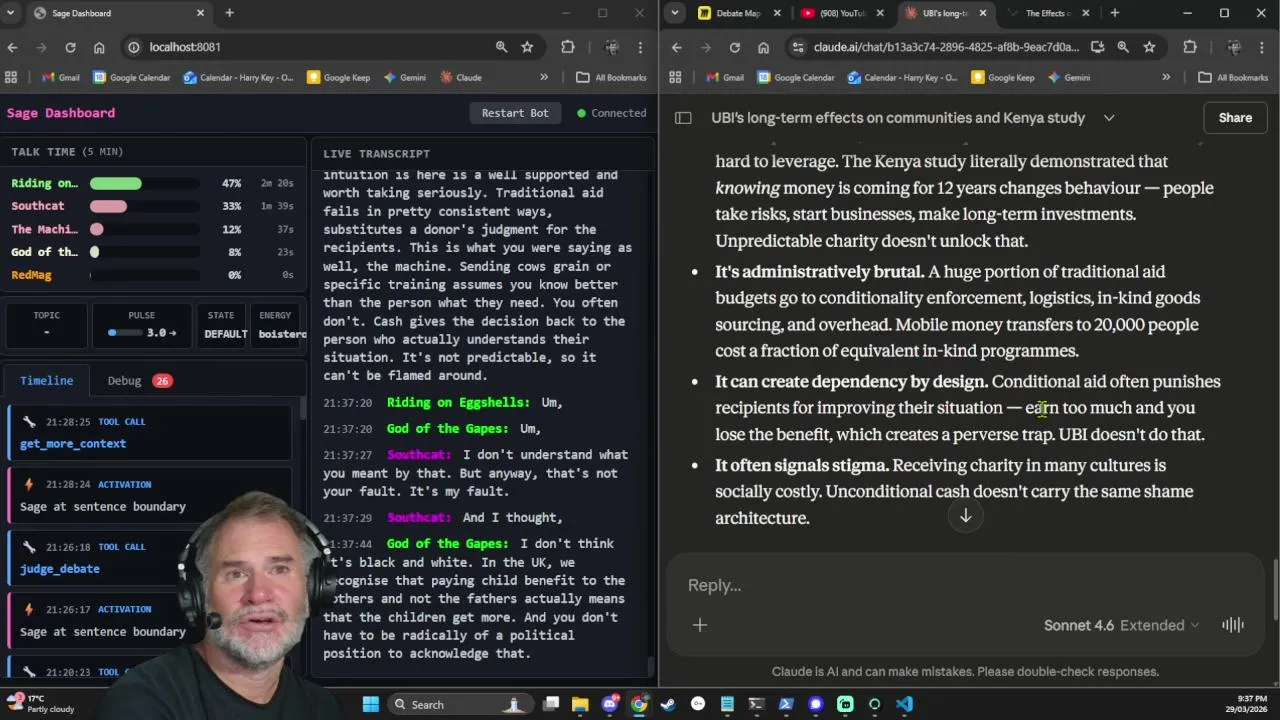Open the Sonnet 4.6 Extended model selector
Image resolution: width=1280 pixels, height=720 pixels.
(1121, 625)
